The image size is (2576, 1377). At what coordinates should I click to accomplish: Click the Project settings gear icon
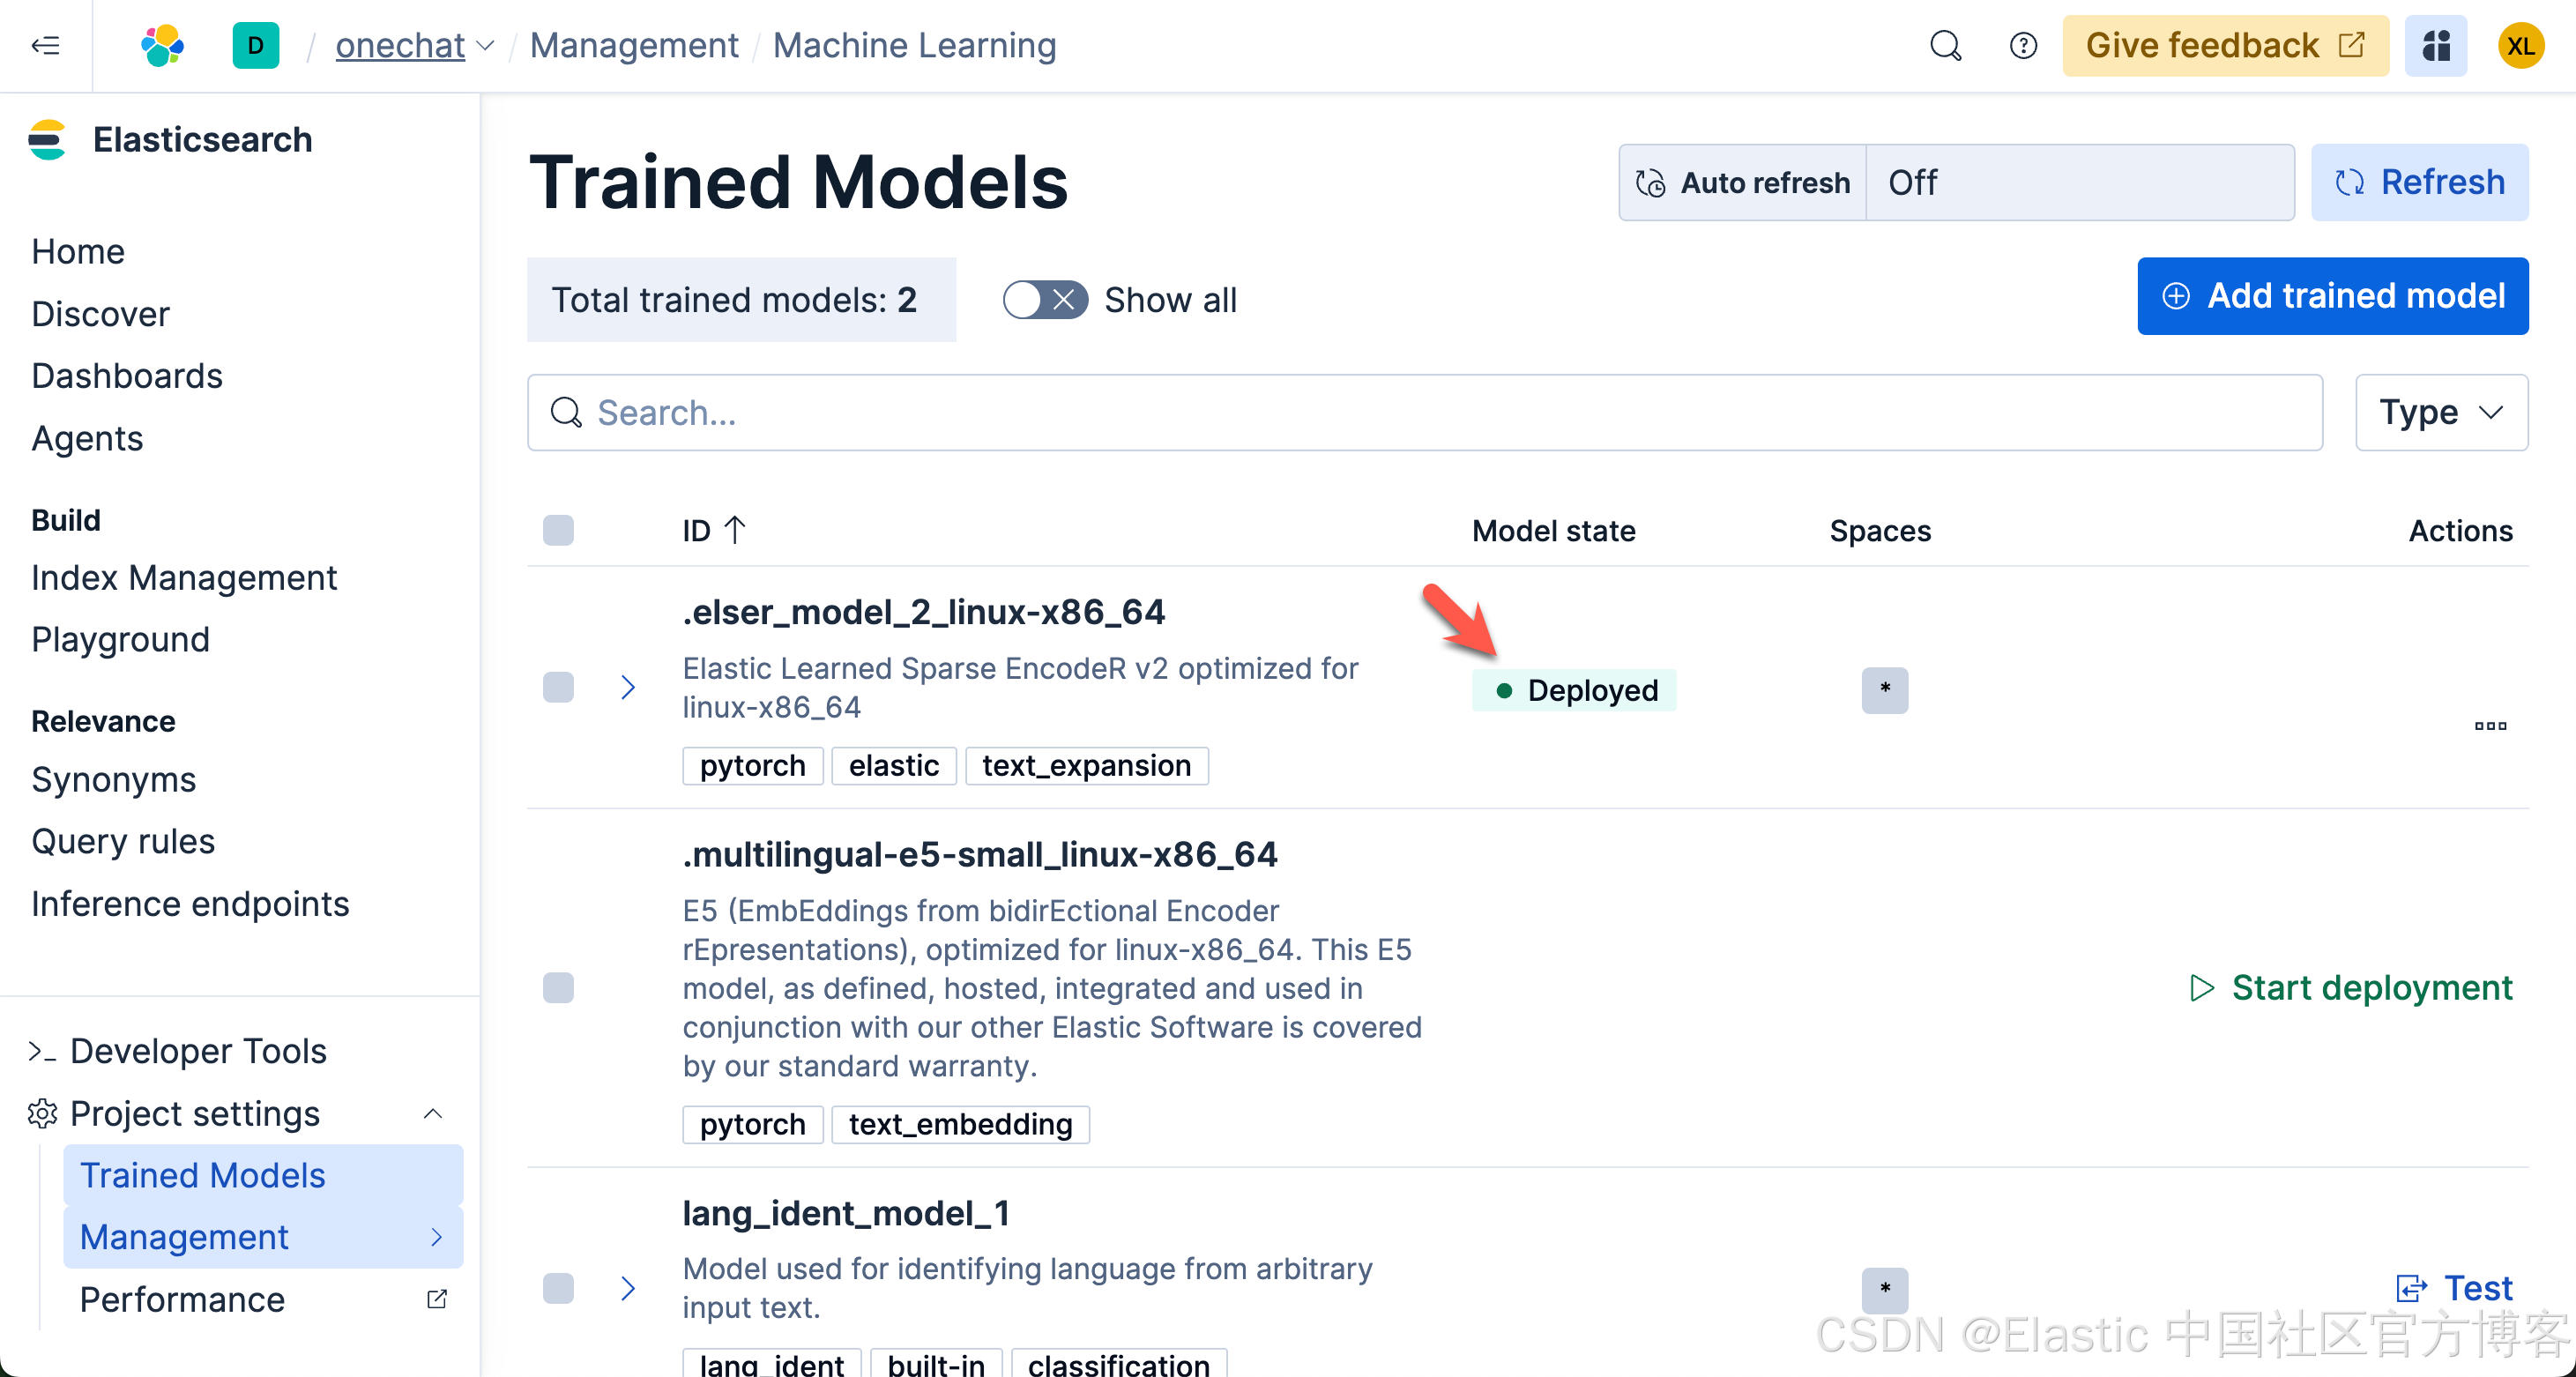coord(42,1113)
